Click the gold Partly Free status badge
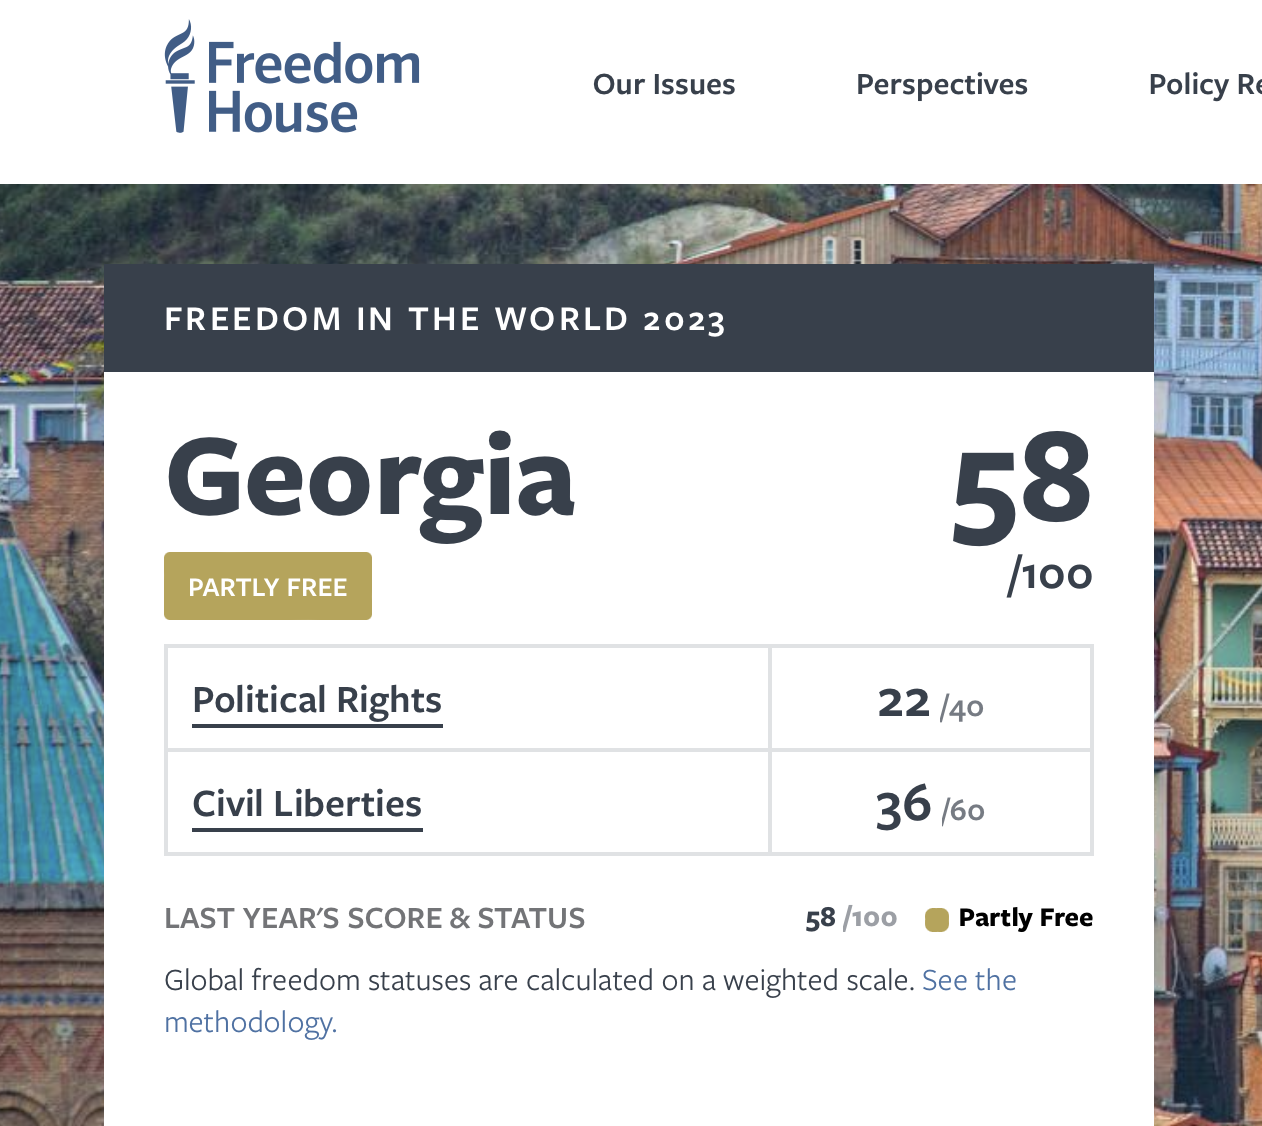 268,587
